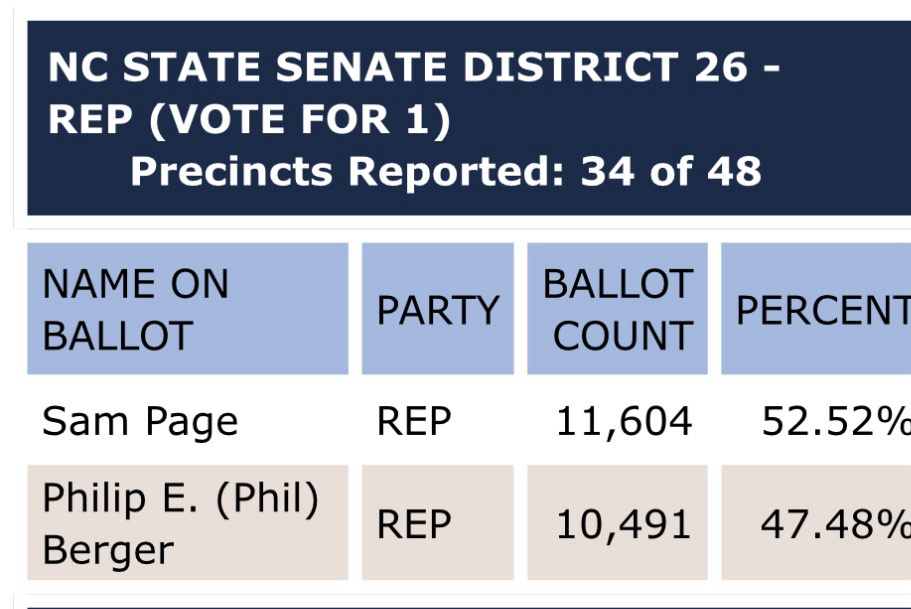Click the Berger surname text
911x609 pixels.
click(x=108, y=549)
